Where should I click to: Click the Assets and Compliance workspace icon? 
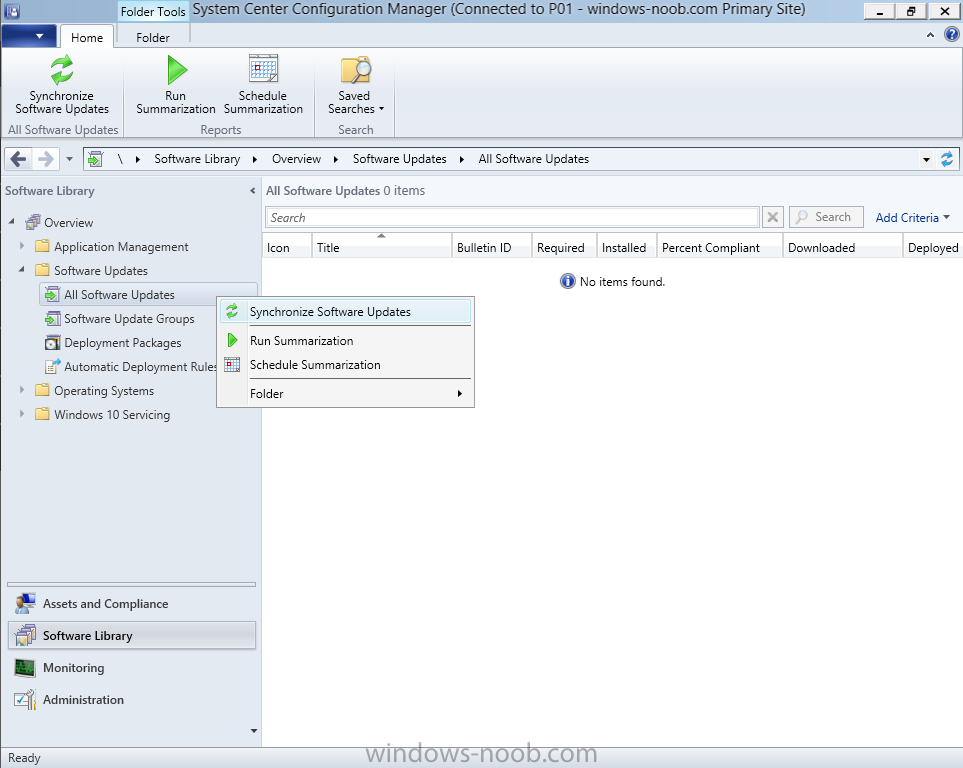click(x=25, y=603)
